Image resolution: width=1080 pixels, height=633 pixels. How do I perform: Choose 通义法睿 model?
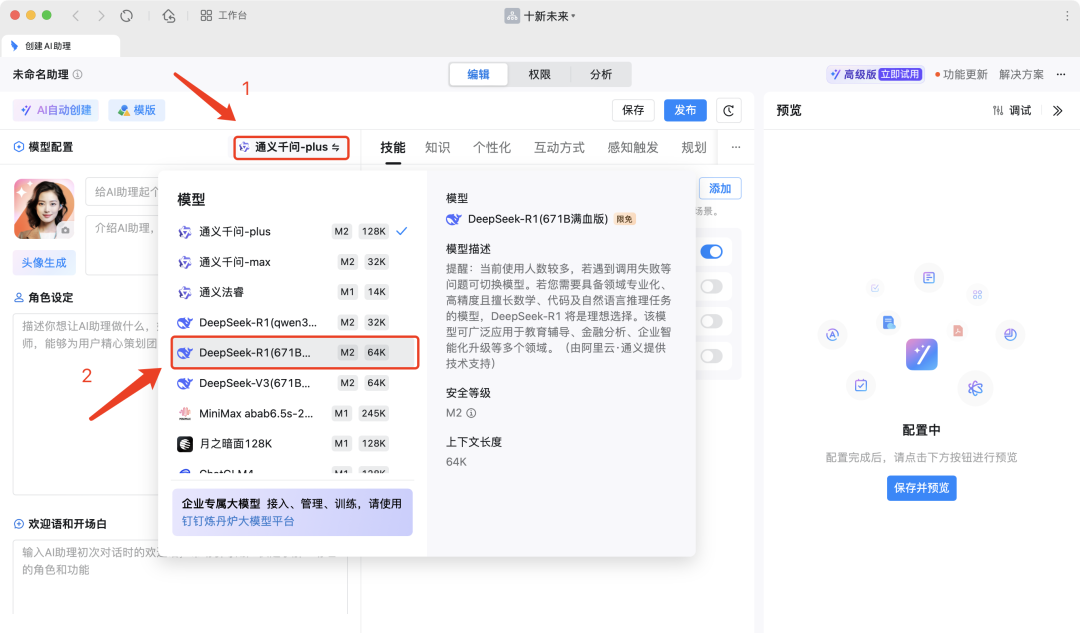293,292
